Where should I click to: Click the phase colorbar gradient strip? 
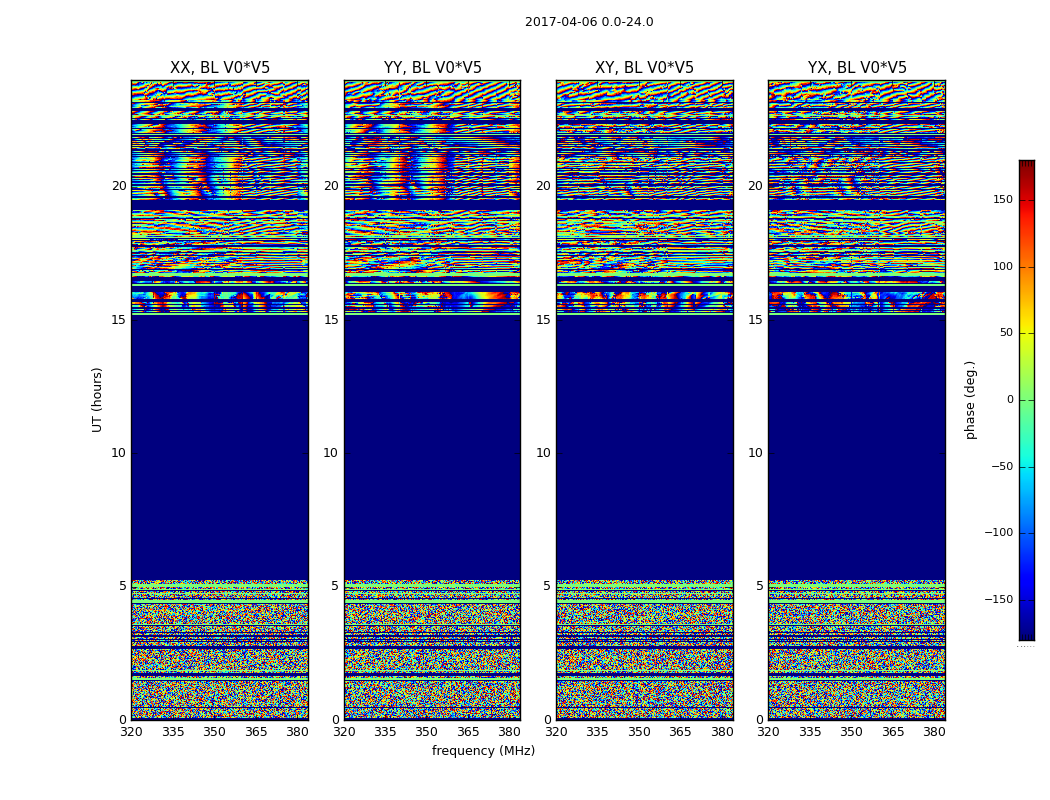pos(1027,400)
